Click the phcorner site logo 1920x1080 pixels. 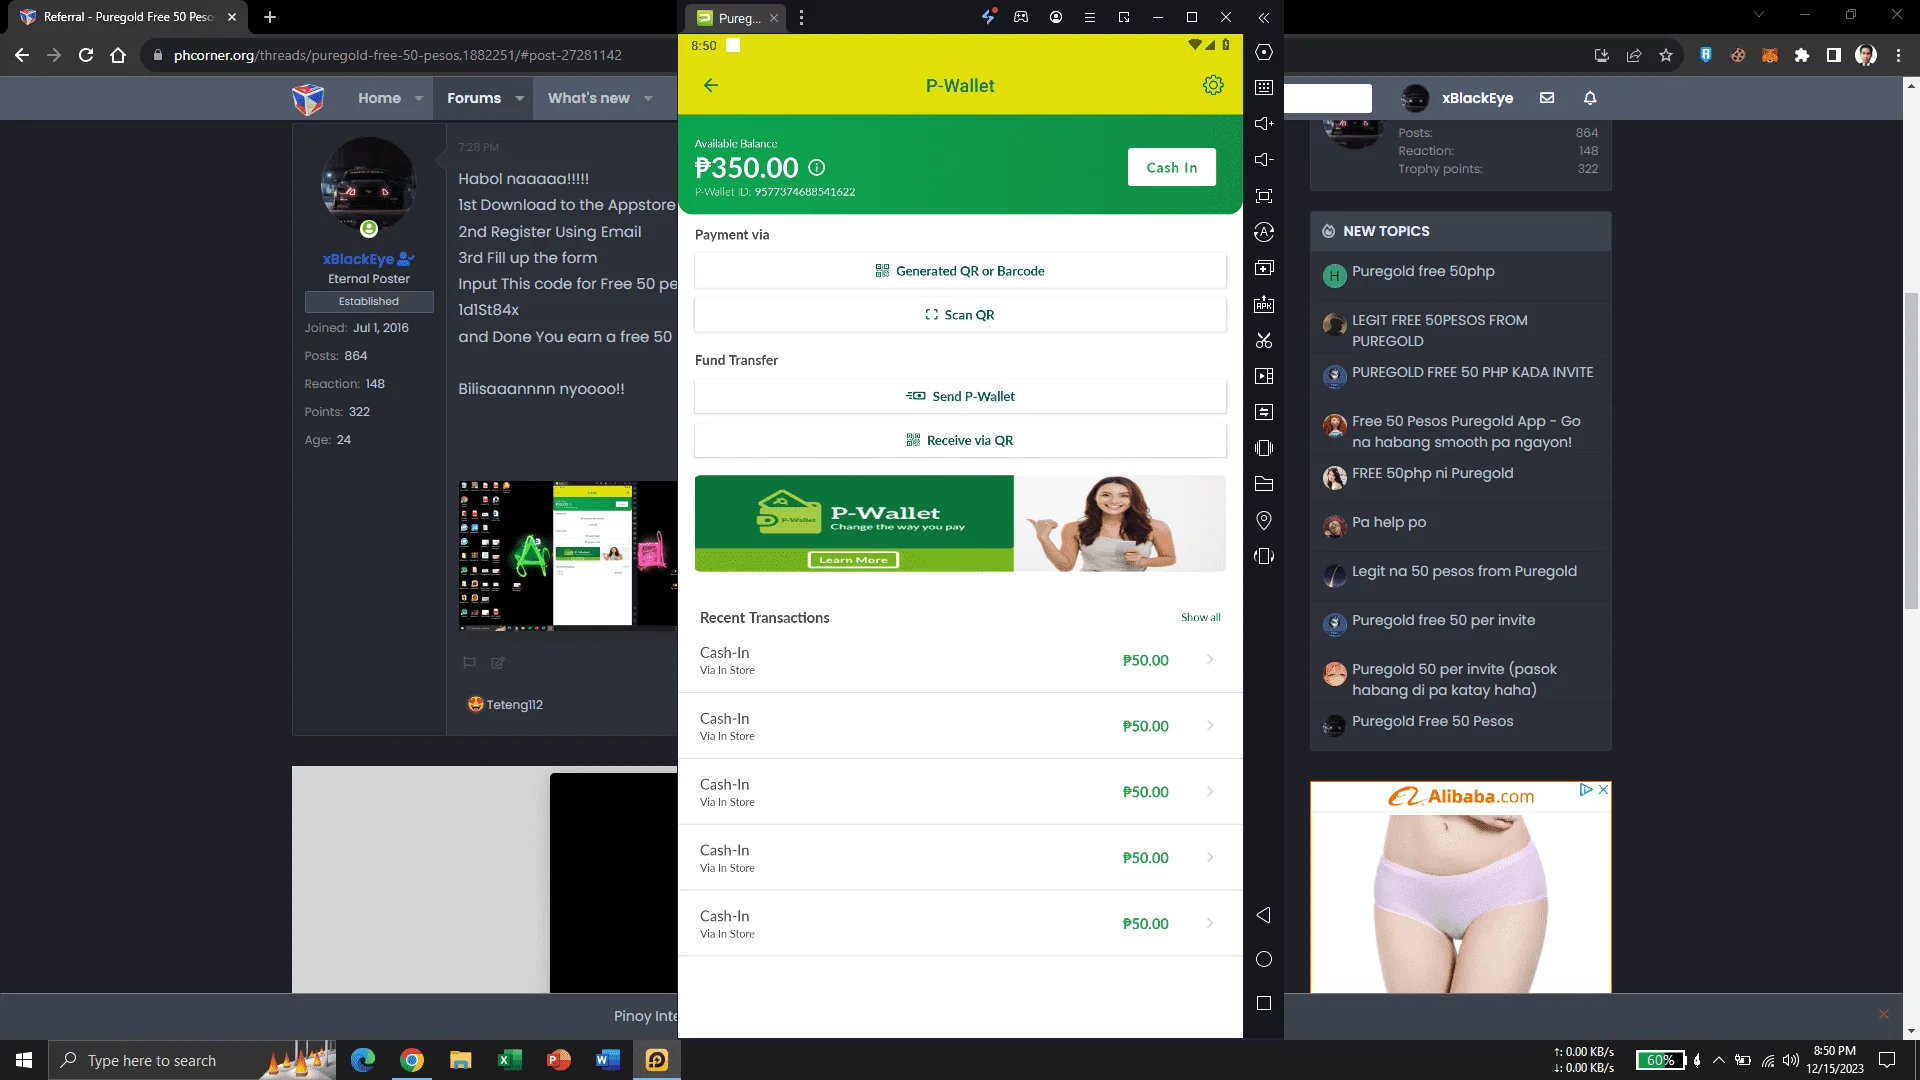click(x=308, y=98)
